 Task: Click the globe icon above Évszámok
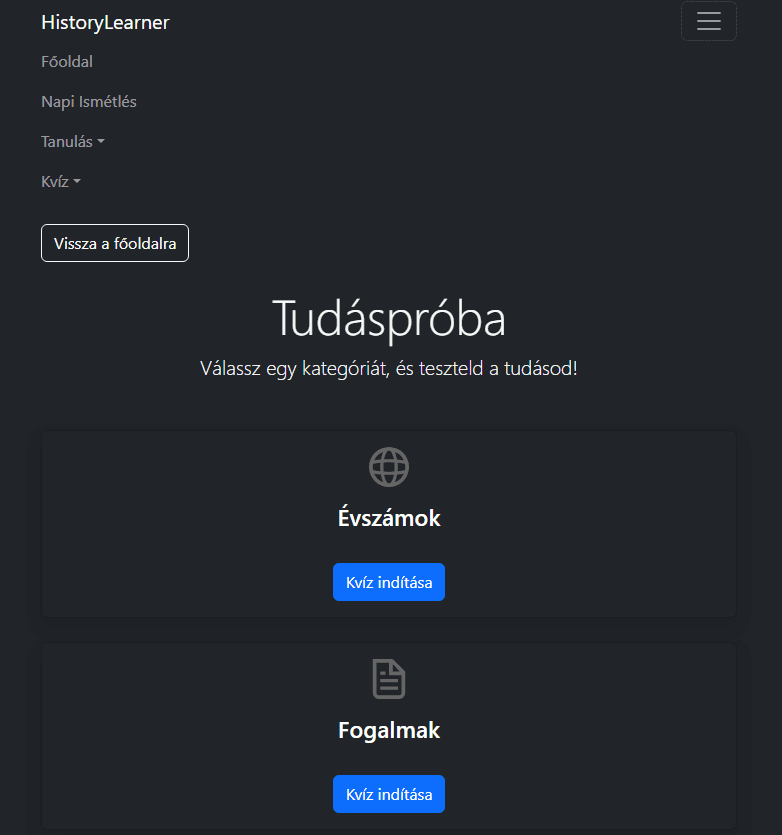[x=389, y=467]
